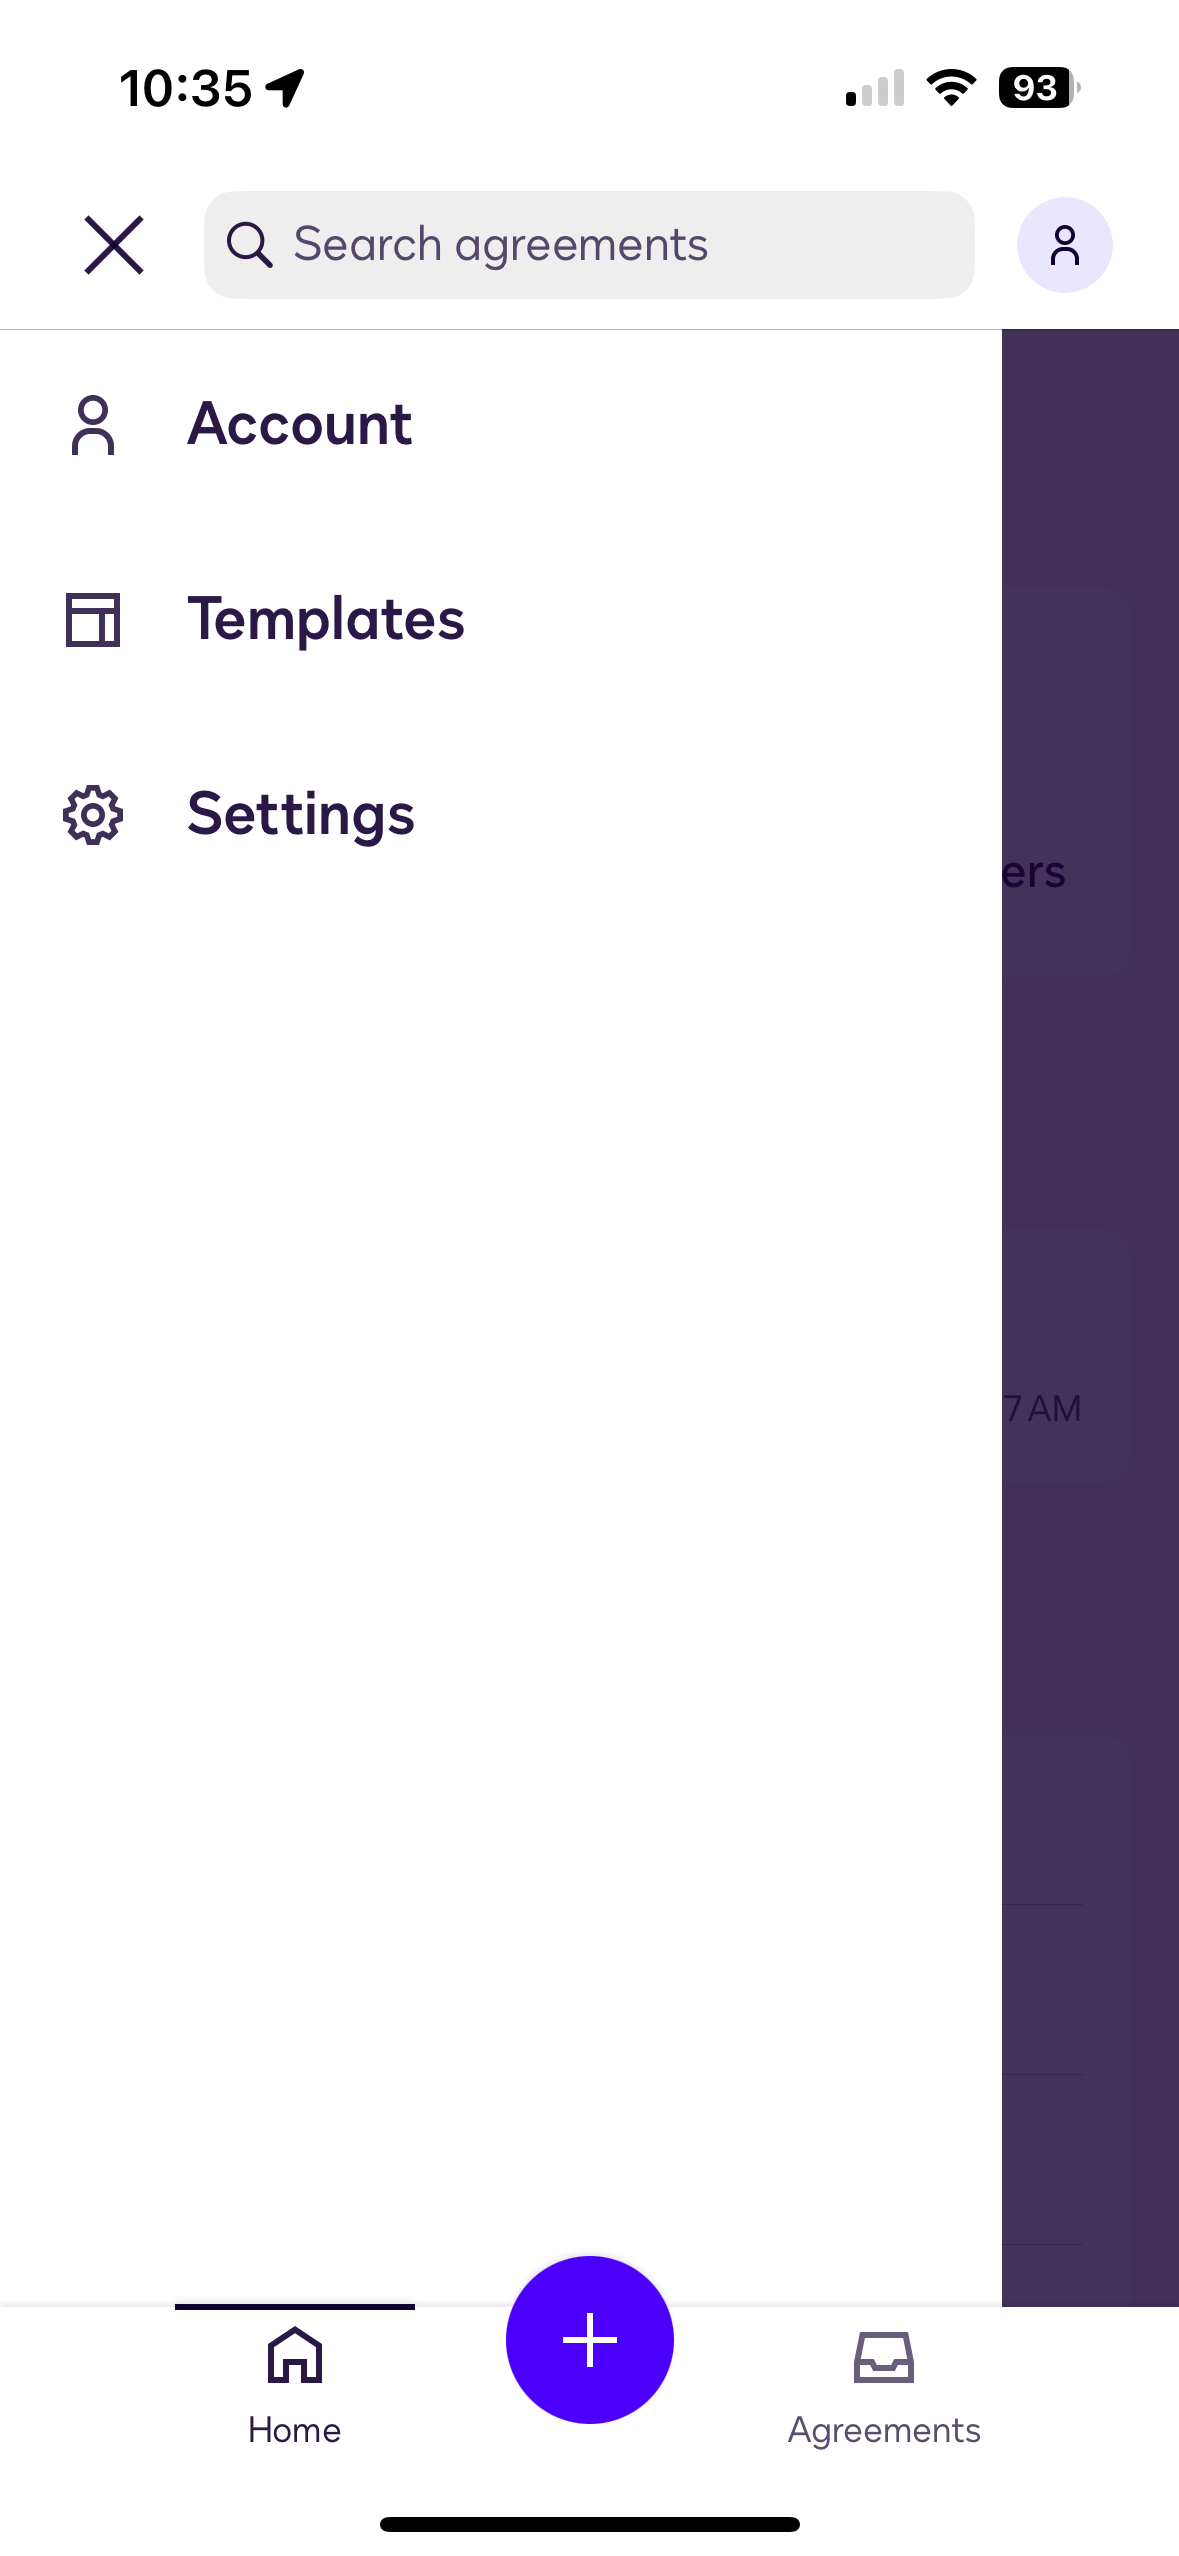Tap the home indicator bar at bottom
1179x2556 pixels.
(590, 2524)
